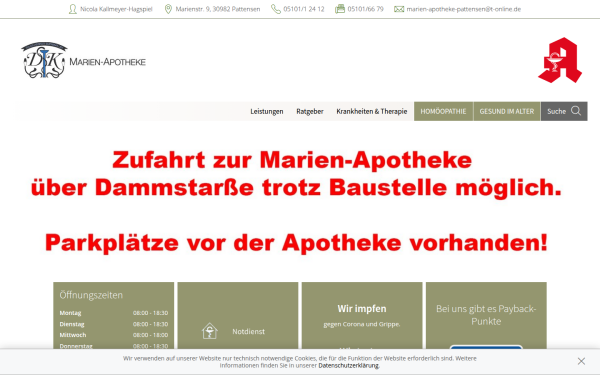Open Krankheiten & Therapie menu
The height and width of the screenshot is (375, 600).
372,111
